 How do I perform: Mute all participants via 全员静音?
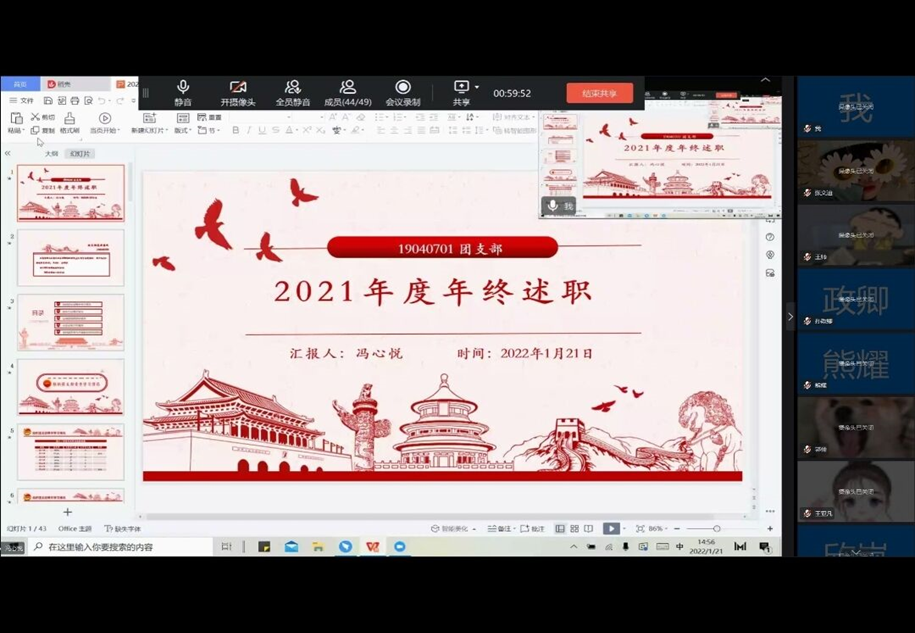(x=293, y=92)
